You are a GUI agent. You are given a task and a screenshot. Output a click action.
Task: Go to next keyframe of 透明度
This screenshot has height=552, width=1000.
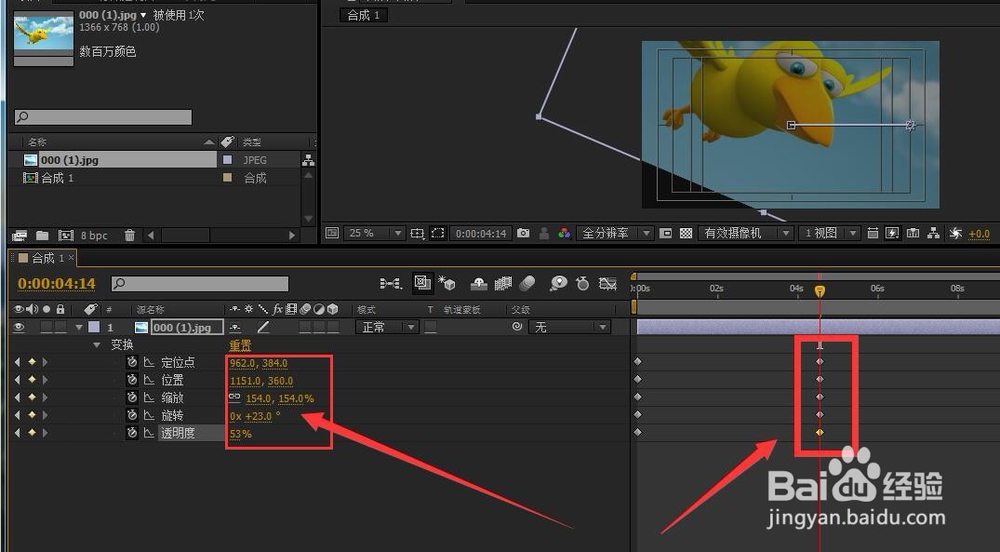tap(45, 433)
